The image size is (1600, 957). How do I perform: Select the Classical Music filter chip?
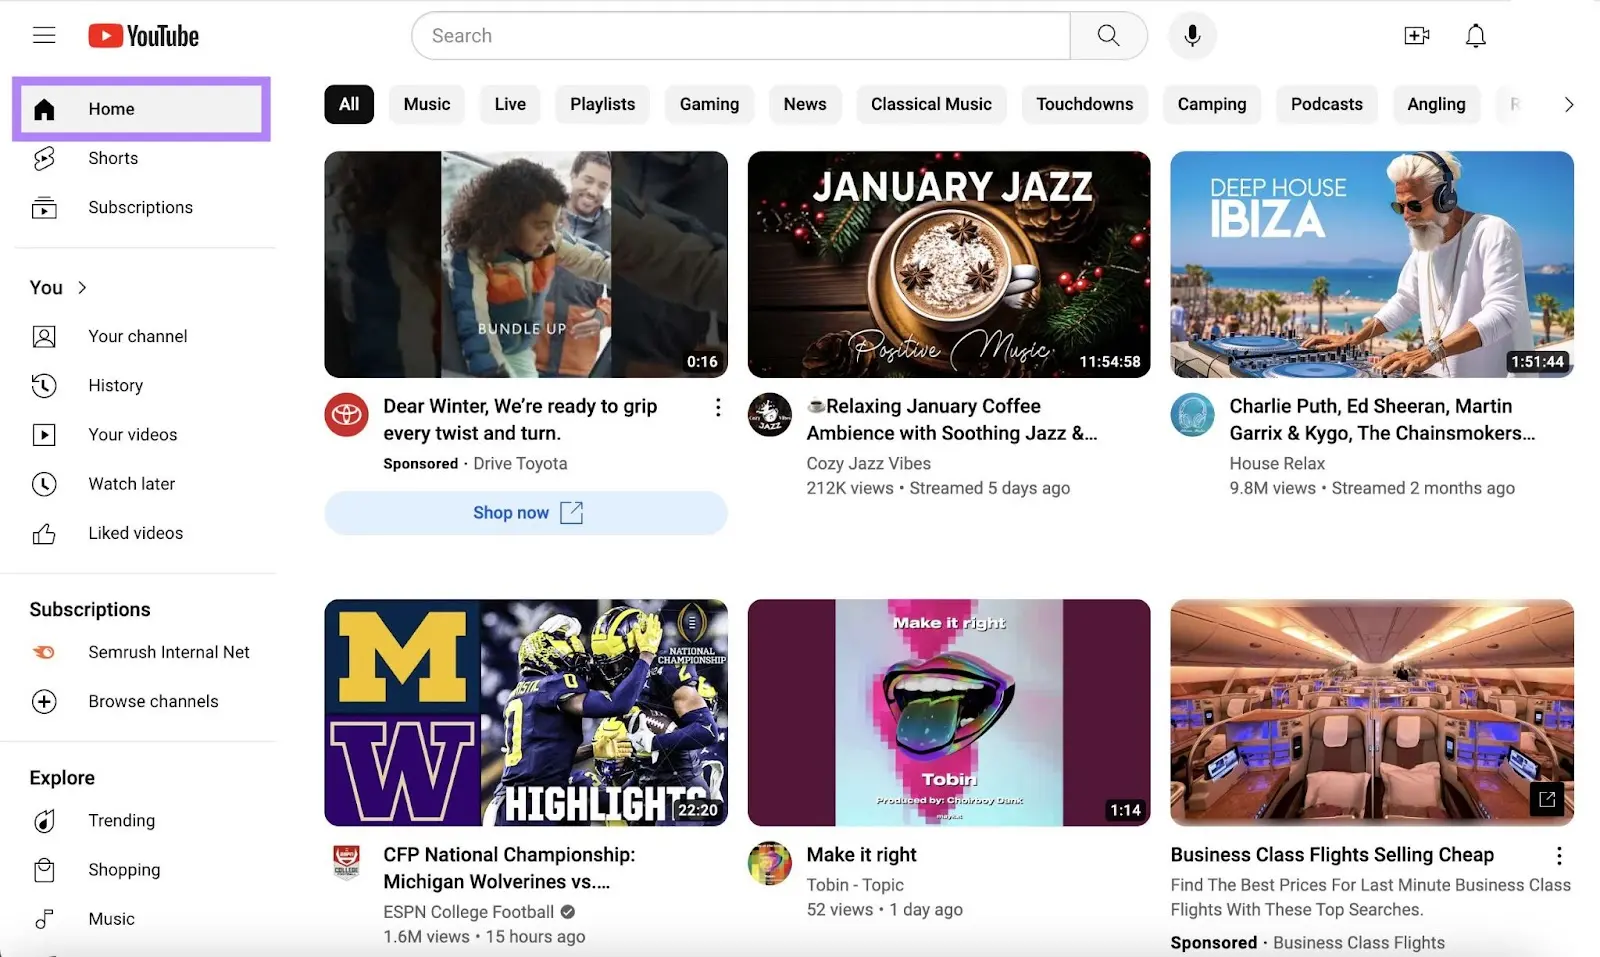930,104
